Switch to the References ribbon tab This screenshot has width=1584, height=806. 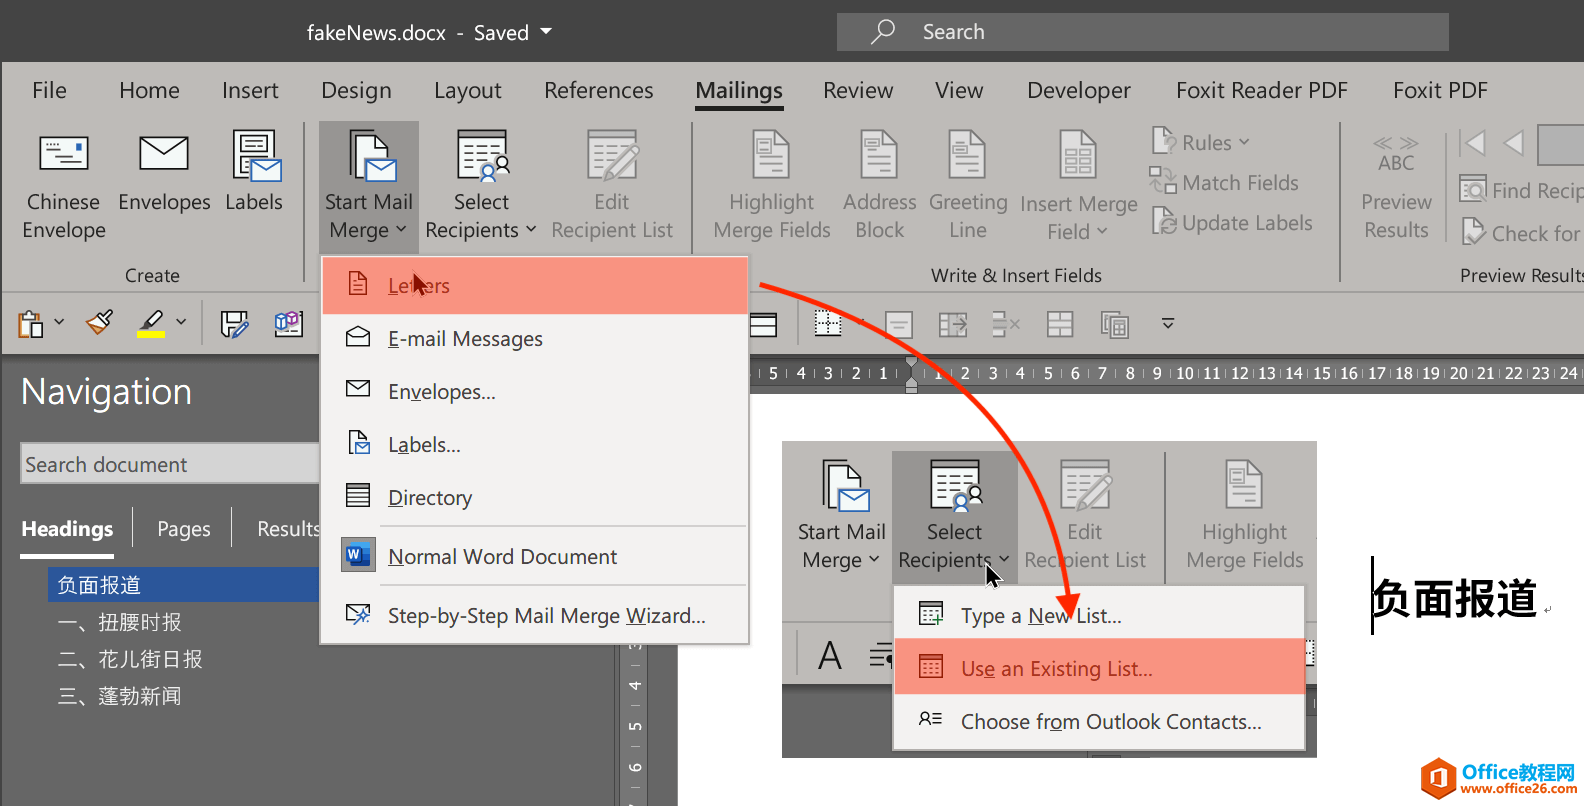(x=598, y=91)
